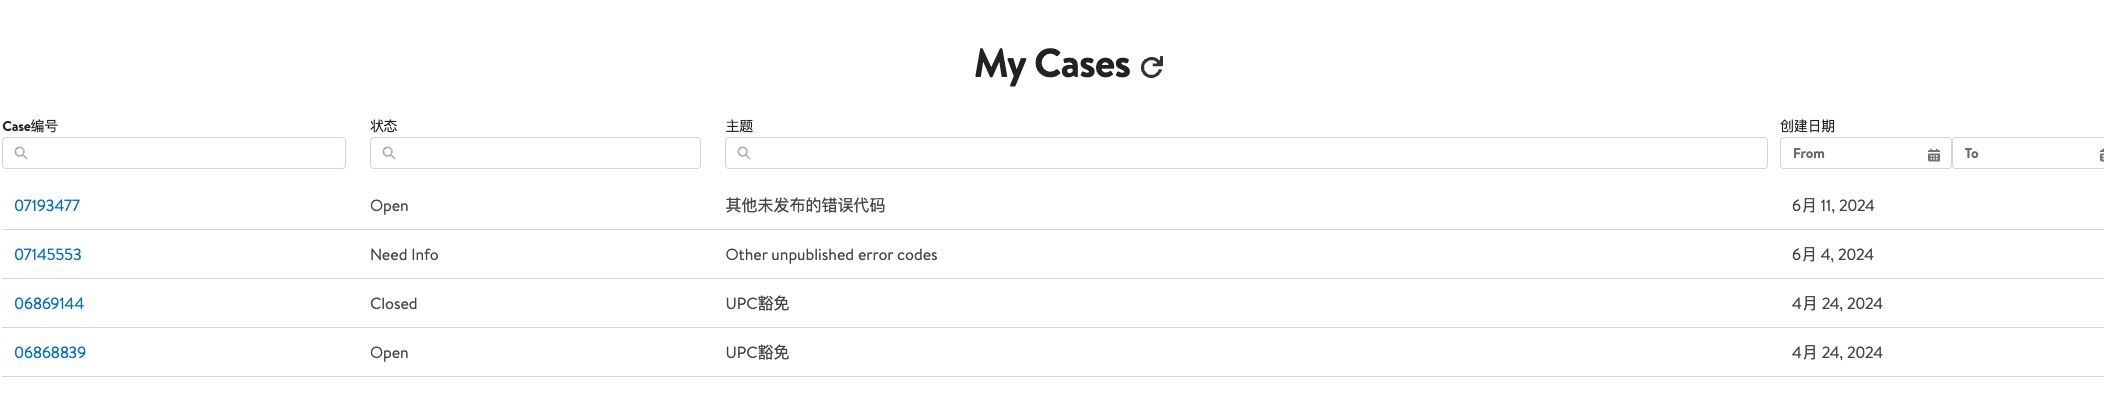The width and height of the screenshot is (2104, 407).
Task: Click the magnifier icon in 状态 filter
Action: pos(389,153)
